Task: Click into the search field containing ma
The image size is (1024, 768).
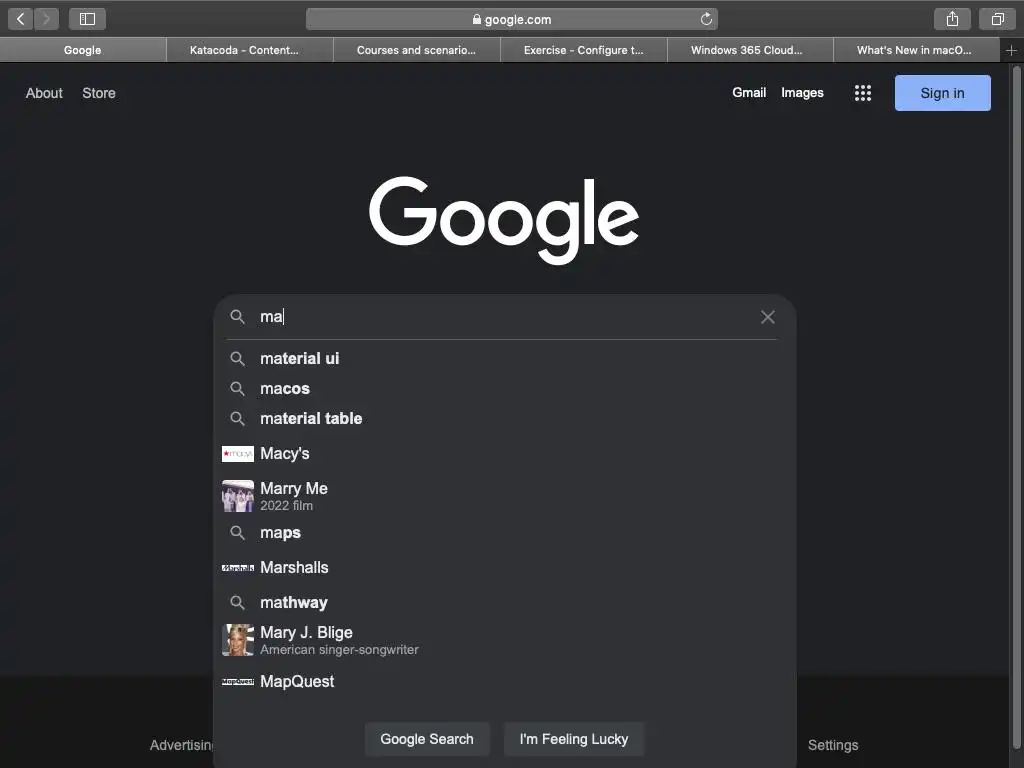Action: pyautogui.click(x=506, y=317)
